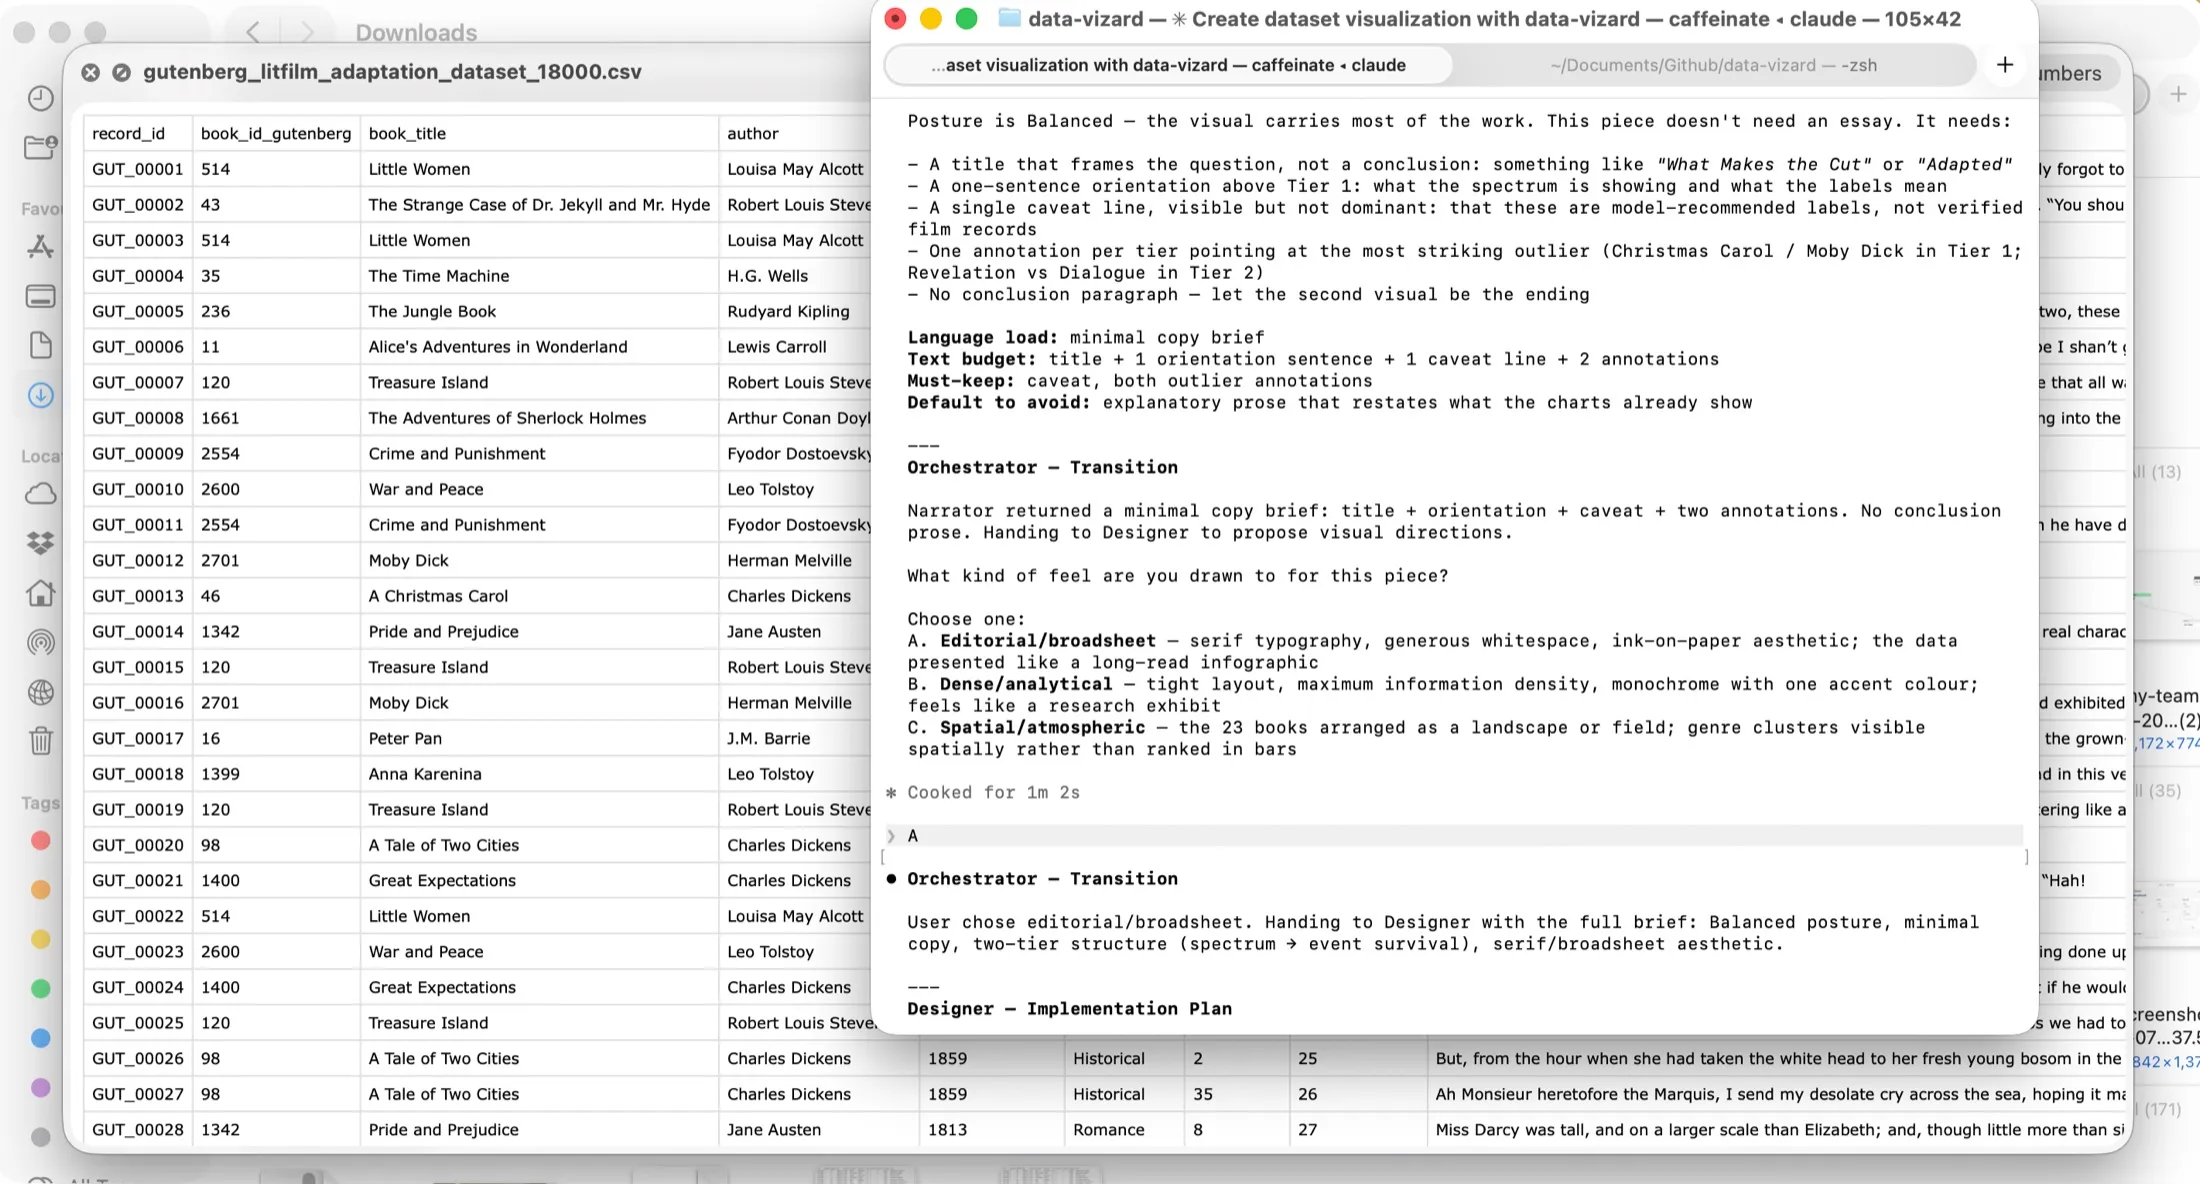Close the Quick Look preview of the CSV
The image size is (2200, 1184).
90,72
